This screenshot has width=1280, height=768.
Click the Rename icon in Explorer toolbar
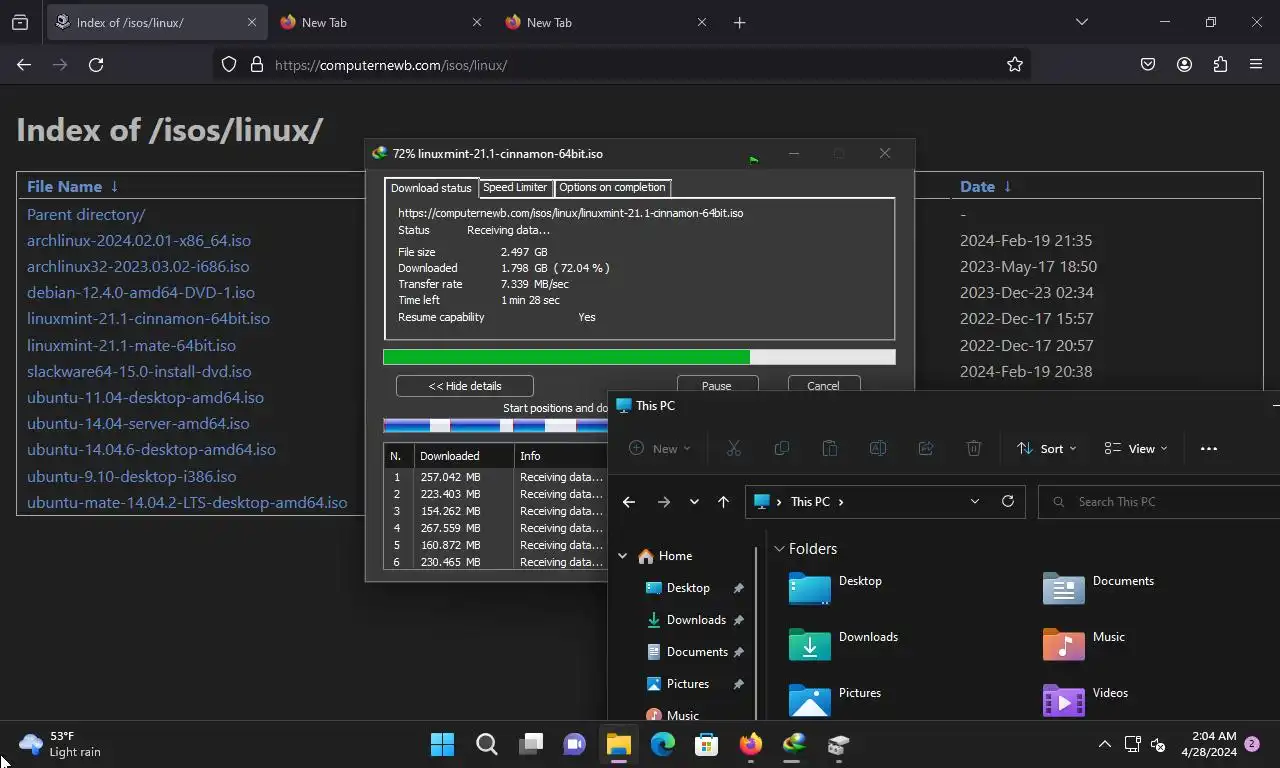pos(878,448)
